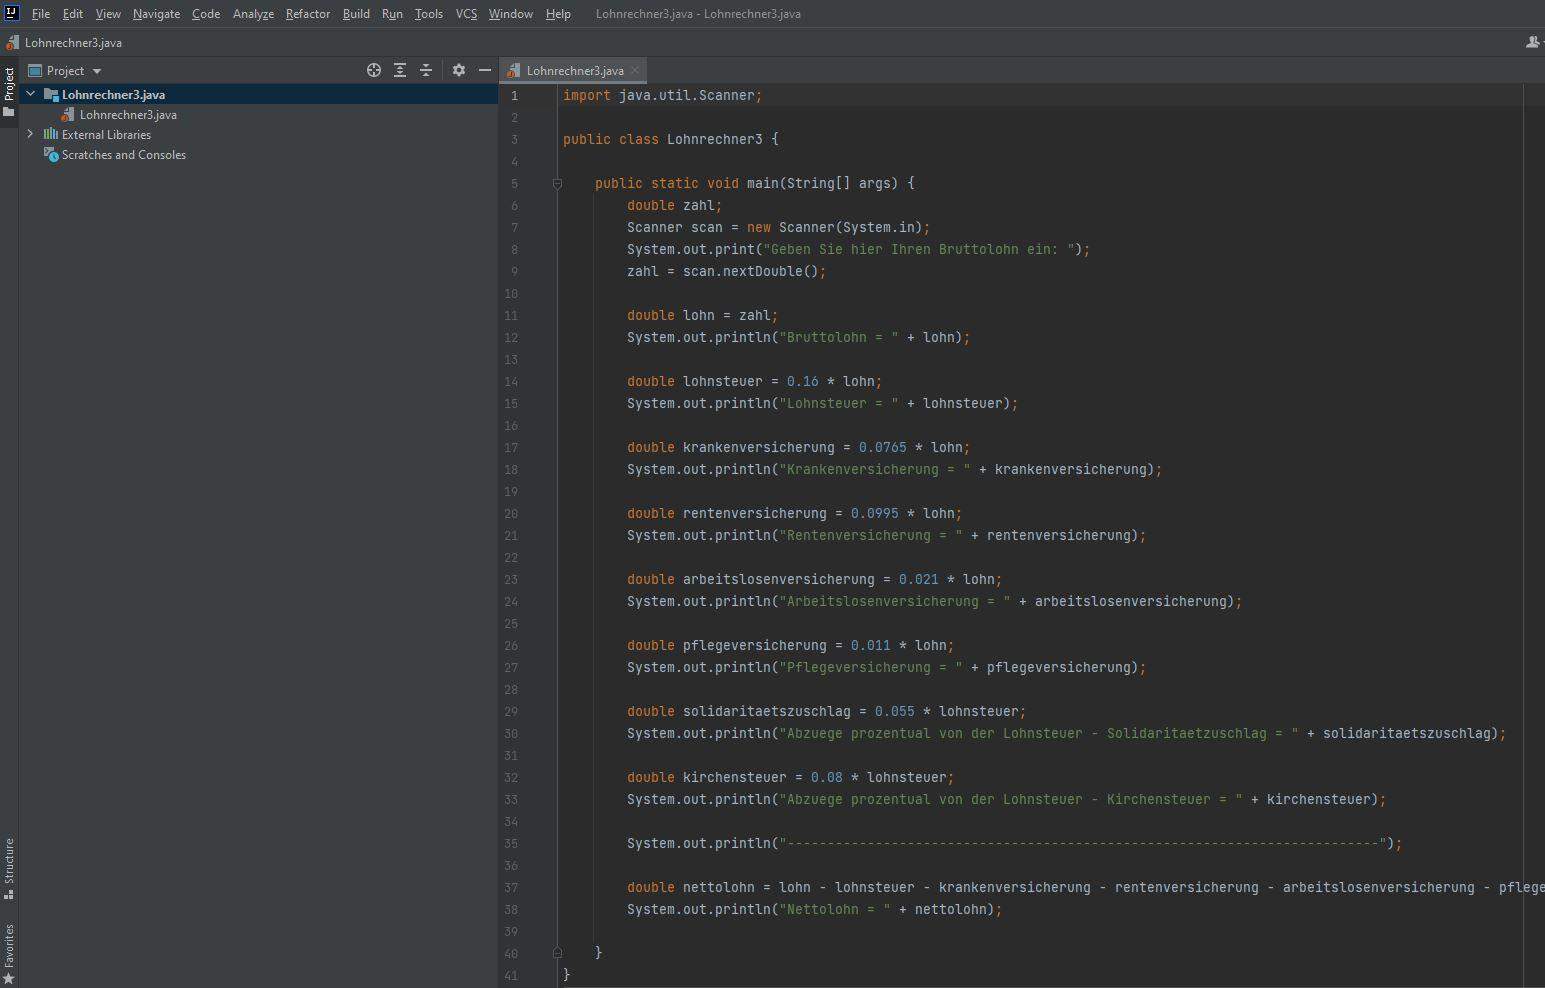The image size is (1545, 988).
Task: Click the IntelliJ IDEA logo icon
Action: [x=11, y=13]
